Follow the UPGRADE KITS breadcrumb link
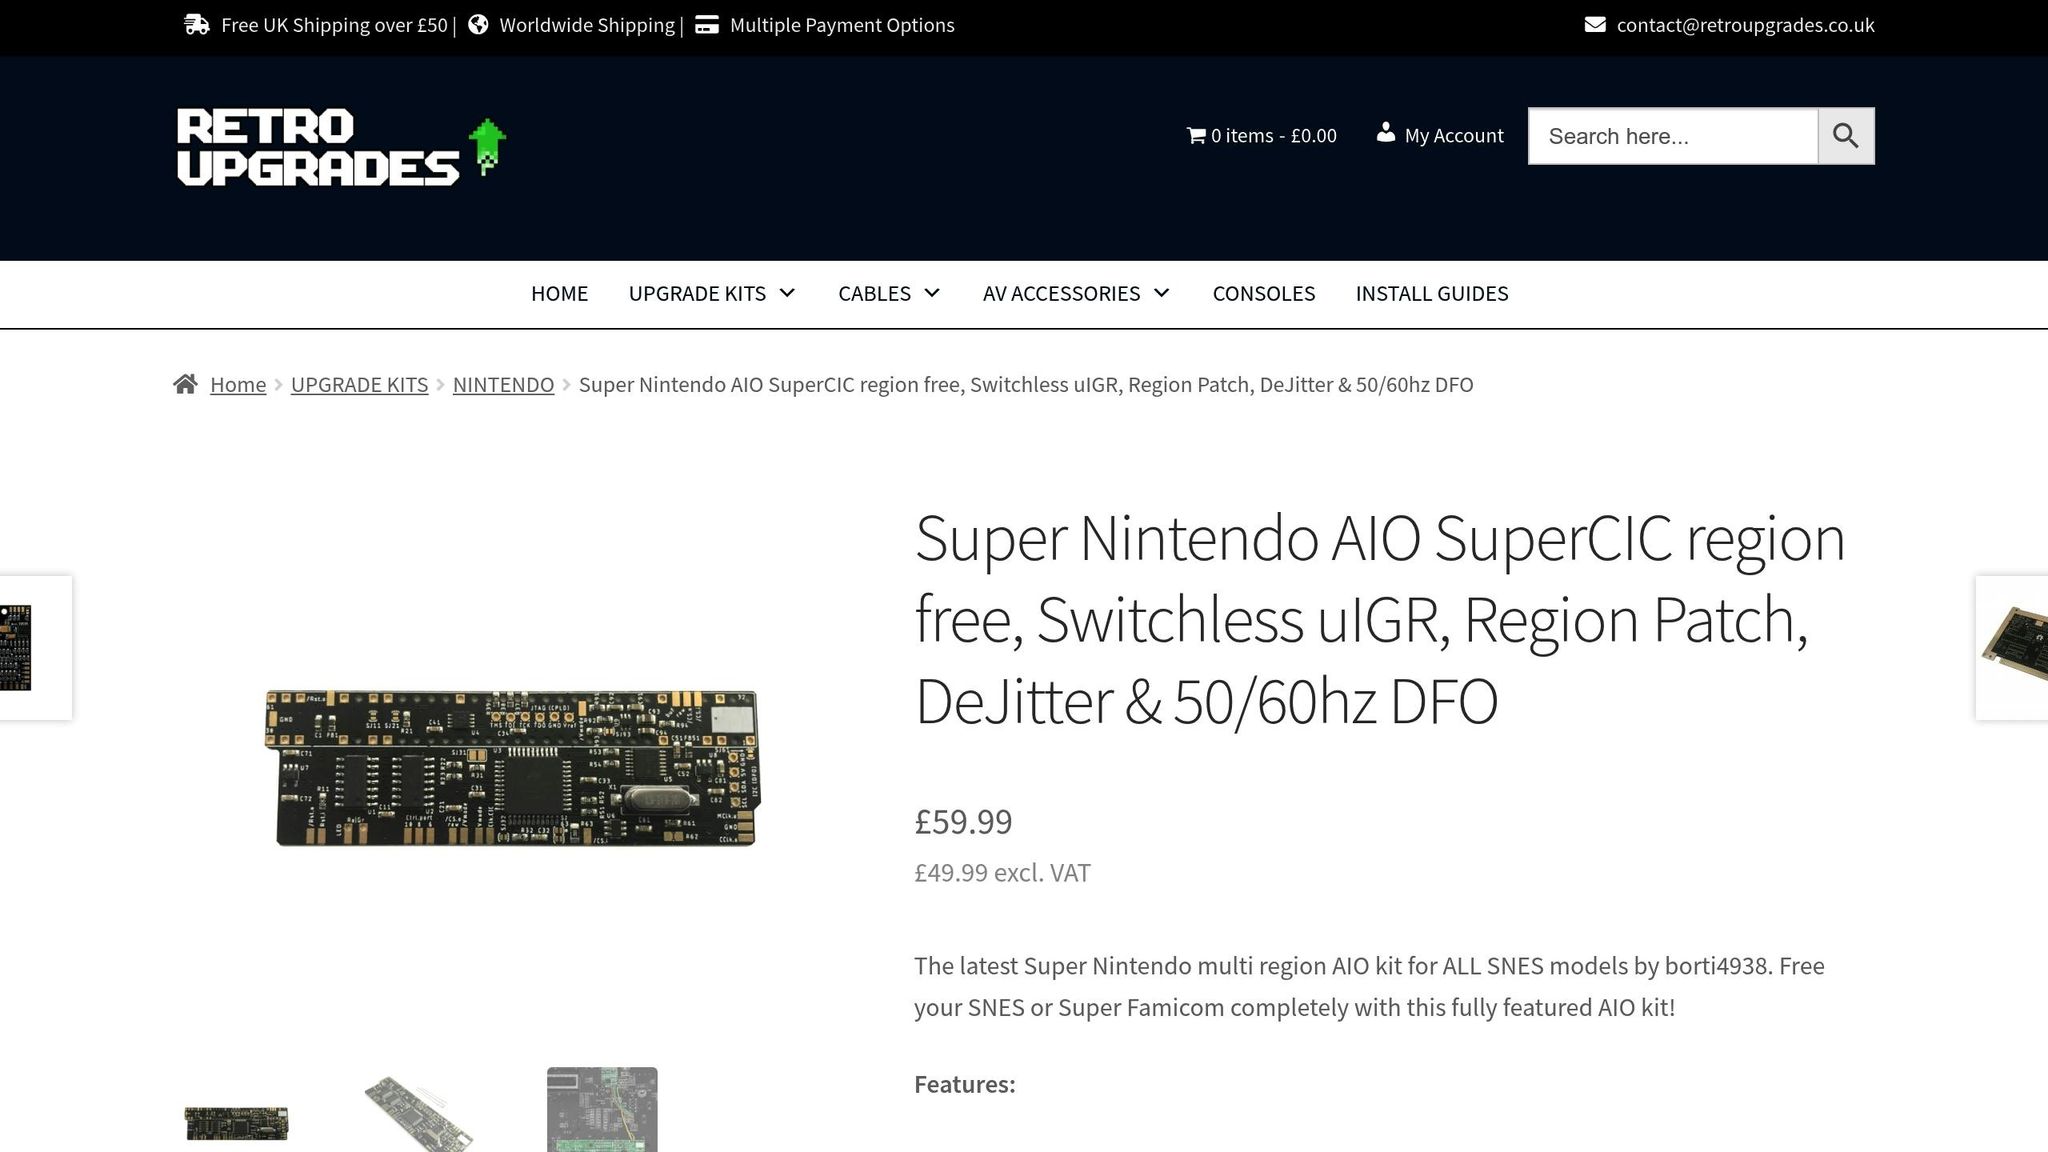 [x=359, y=385]
